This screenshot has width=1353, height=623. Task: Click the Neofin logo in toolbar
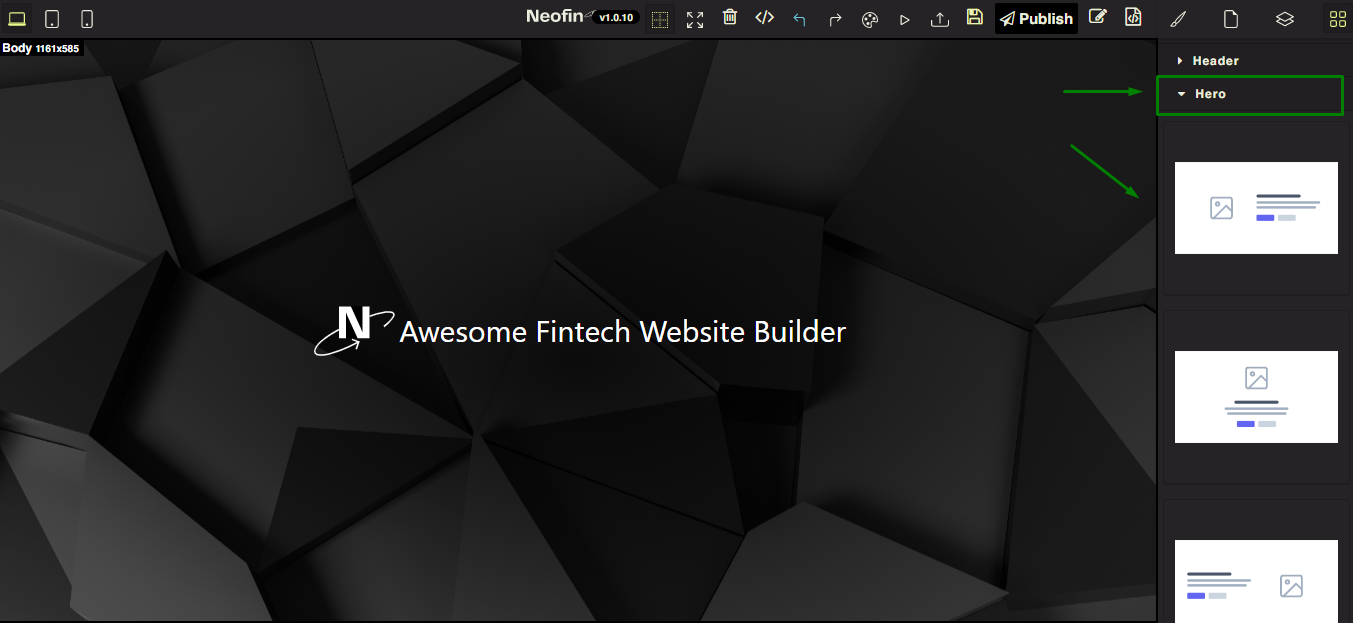(x=560, y=17)
